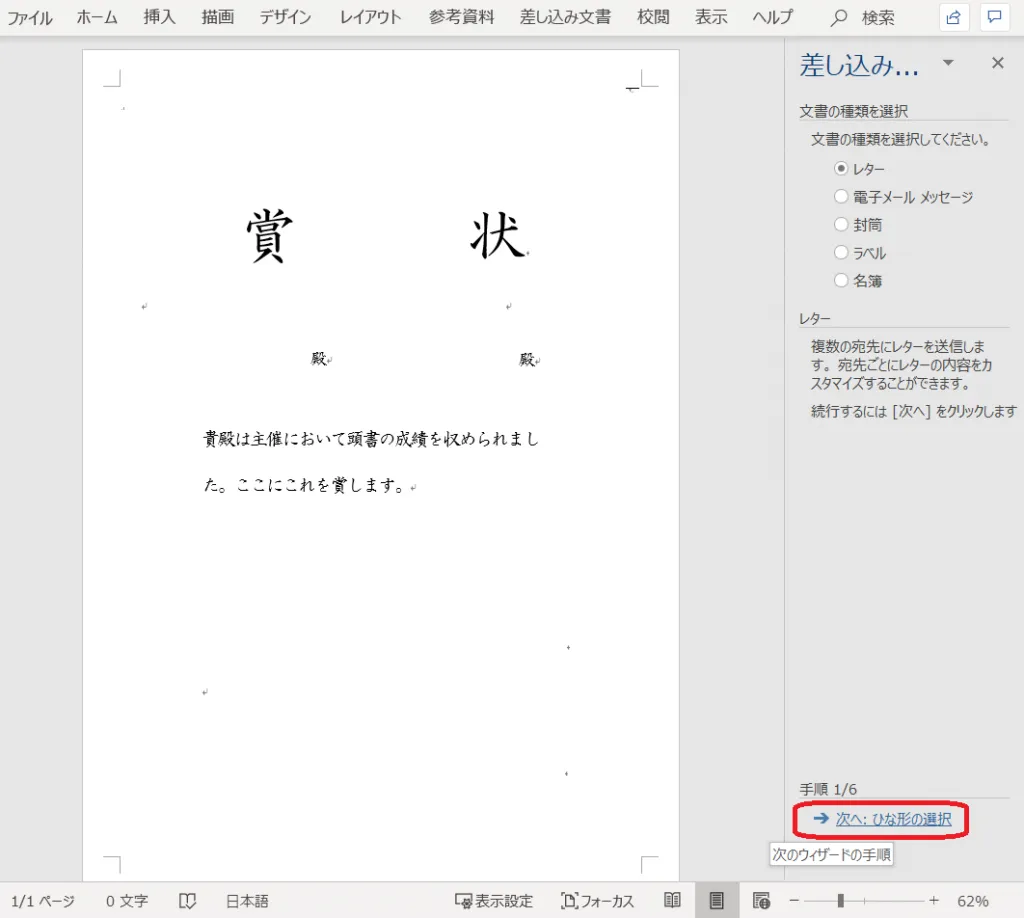Select the ラベル radio option

[x=842, y=253]
